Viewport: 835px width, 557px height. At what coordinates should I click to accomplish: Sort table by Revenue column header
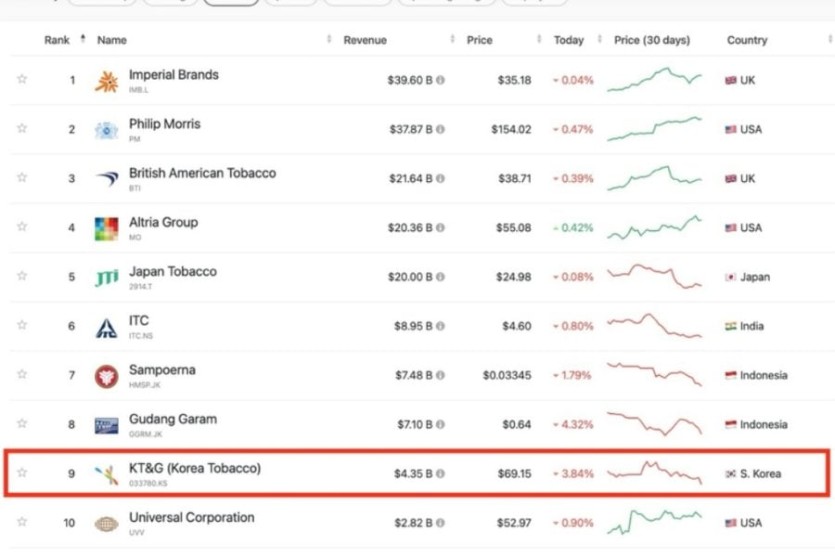coord(365,40)
